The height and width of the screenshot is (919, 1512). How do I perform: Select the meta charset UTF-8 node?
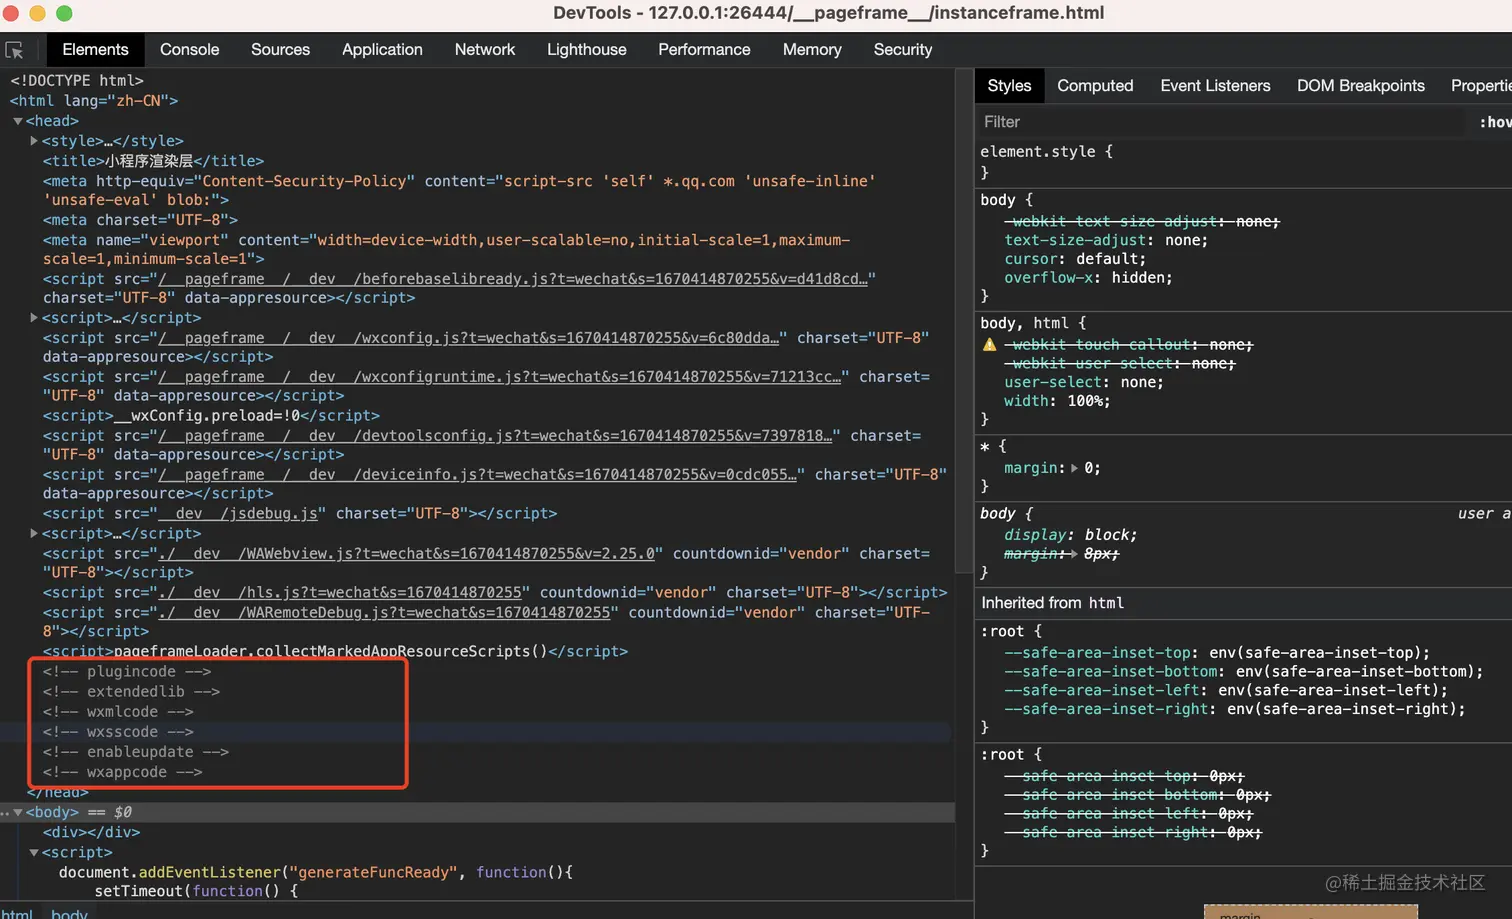(x=140, y=220)
